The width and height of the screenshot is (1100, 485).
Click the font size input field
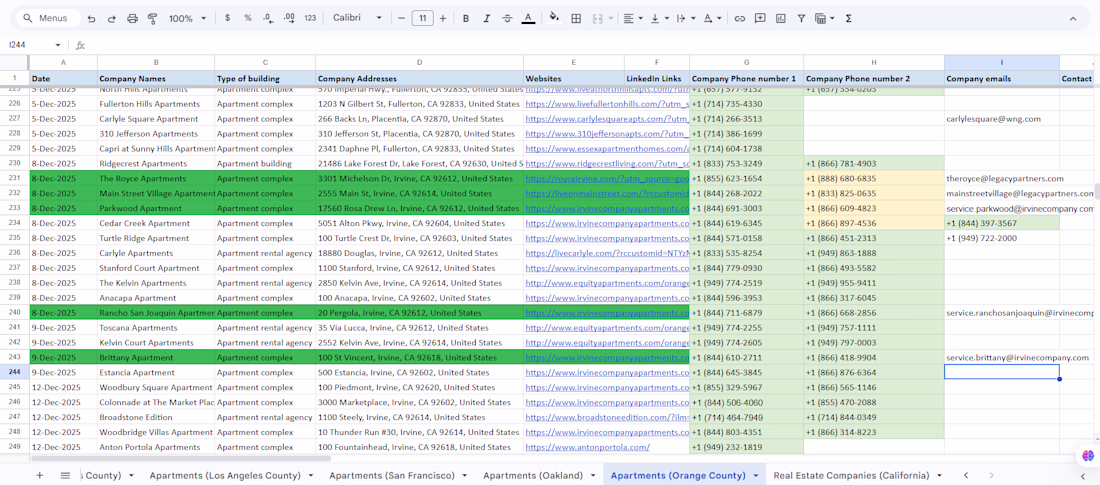pos(422,18)
